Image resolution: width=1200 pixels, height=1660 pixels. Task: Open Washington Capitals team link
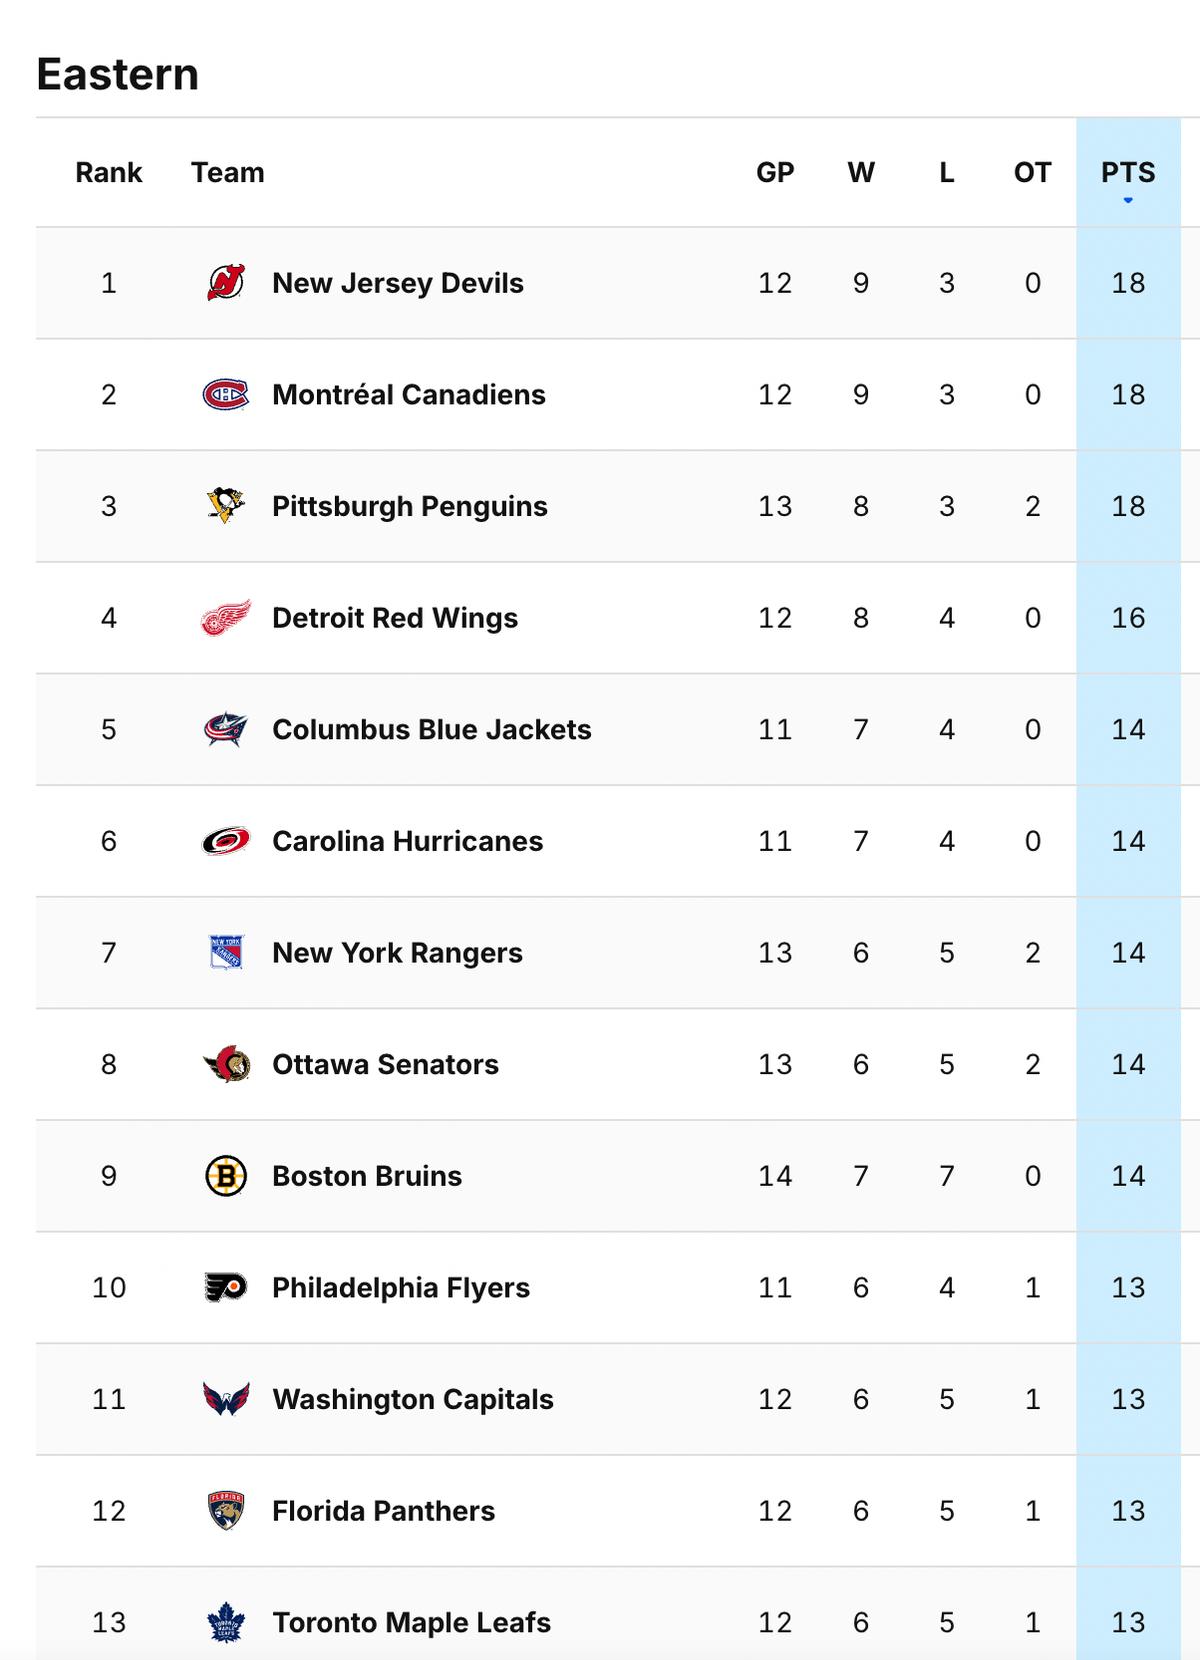coord(412,1399)
